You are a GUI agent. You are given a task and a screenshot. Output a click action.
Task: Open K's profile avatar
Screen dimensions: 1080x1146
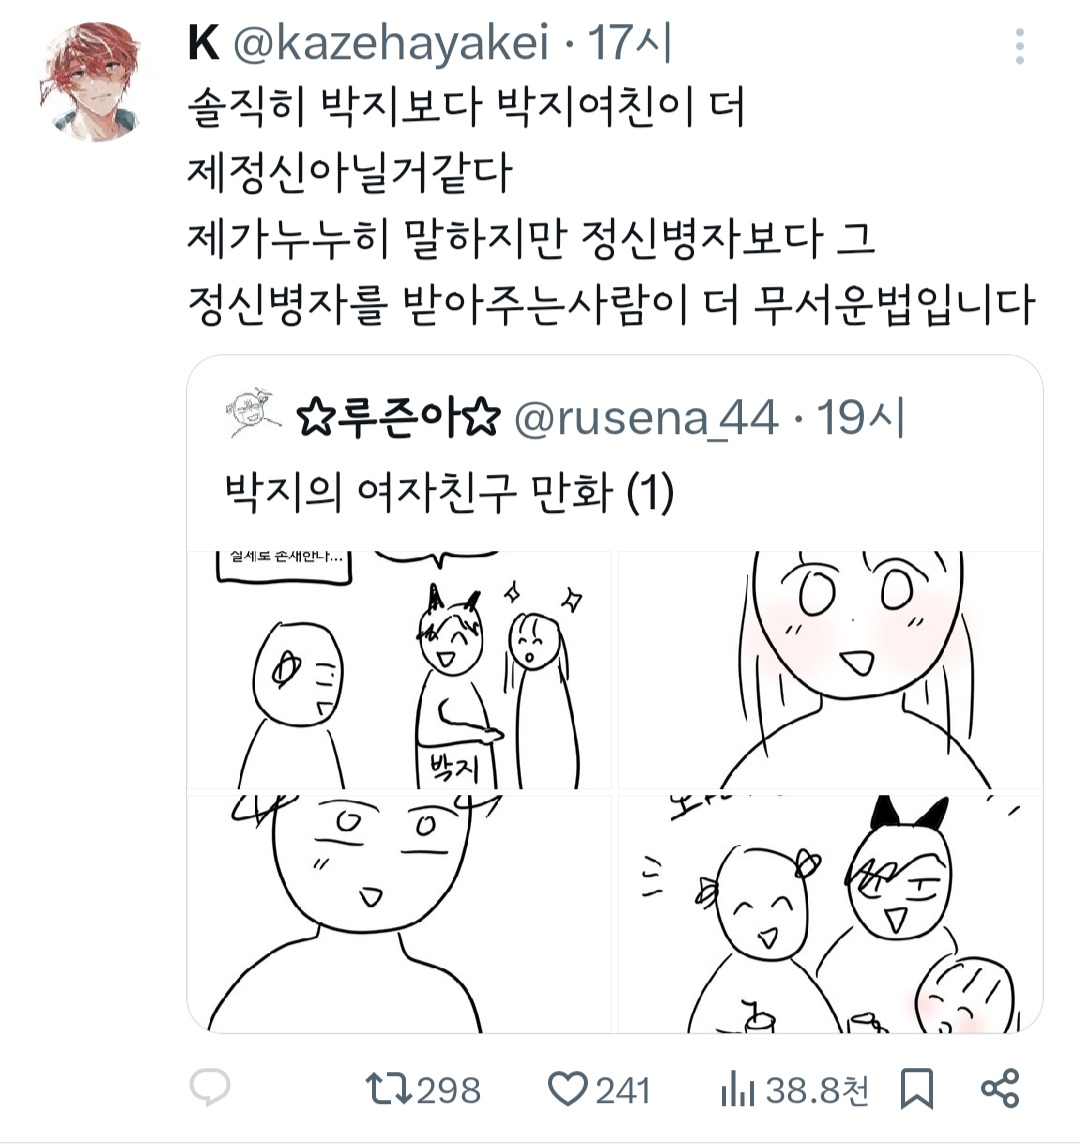(x=90, y=81)
